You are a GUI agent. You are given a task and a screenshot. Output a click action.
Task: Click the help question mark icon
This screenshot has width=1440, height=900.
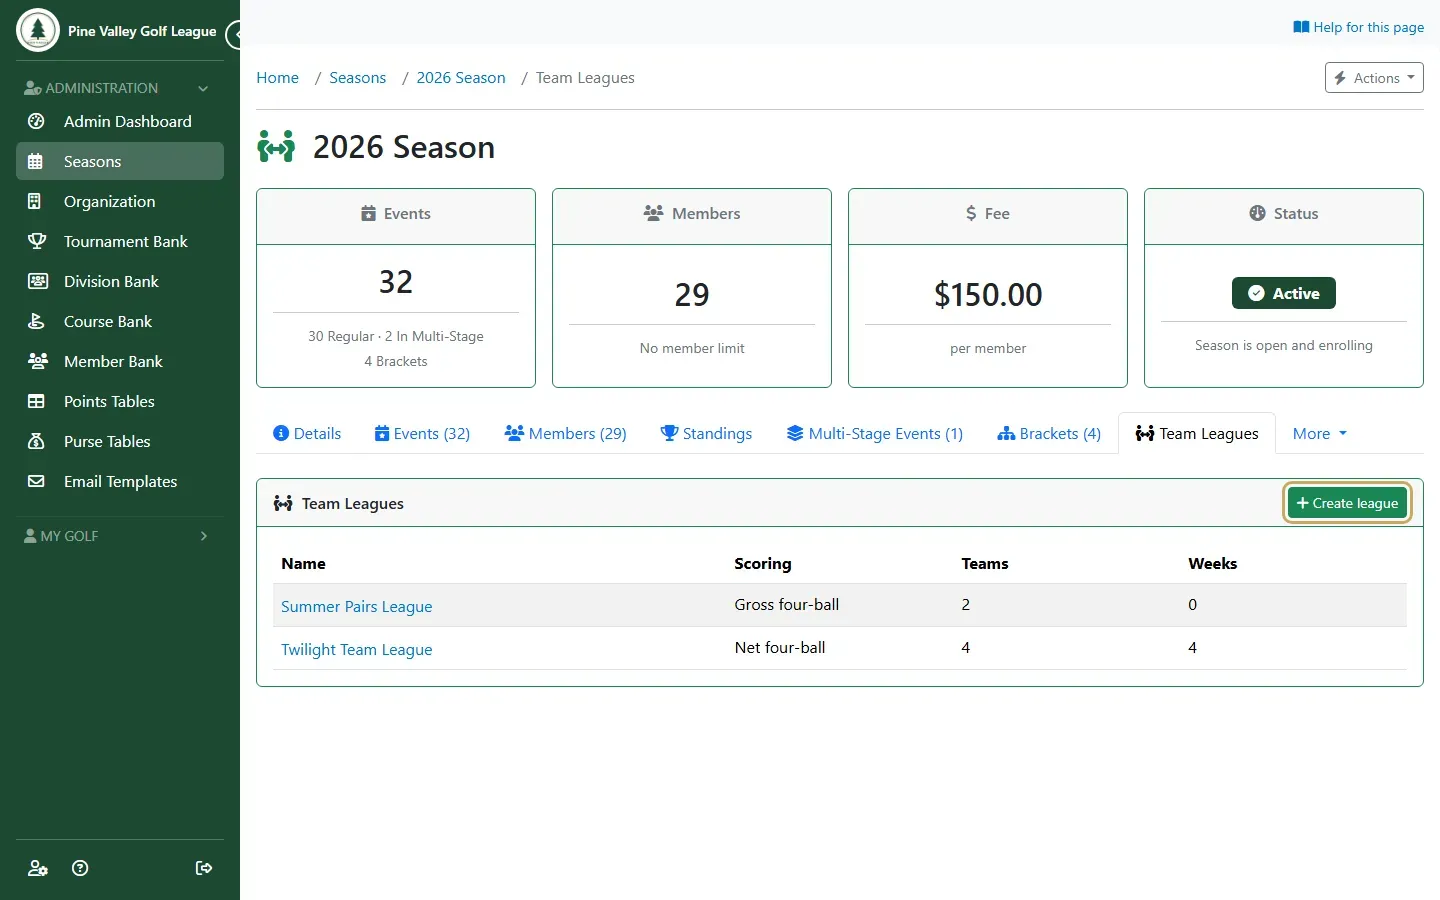click(80, 868)
